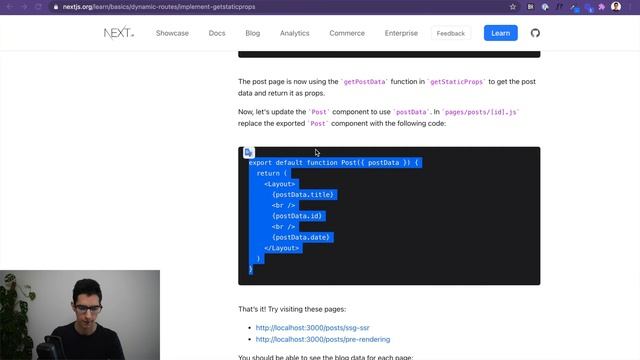
Task: Open the puzzle-piece extensions icon
Action: [601, 7]
